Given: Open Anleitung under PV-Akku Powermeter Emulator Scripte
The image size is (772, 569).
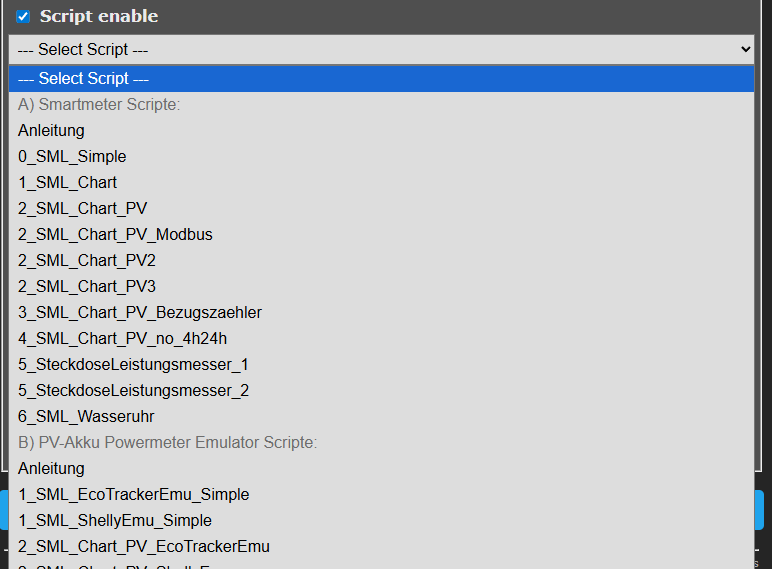Looking at the screenshot, I should (x=51, y=468).
